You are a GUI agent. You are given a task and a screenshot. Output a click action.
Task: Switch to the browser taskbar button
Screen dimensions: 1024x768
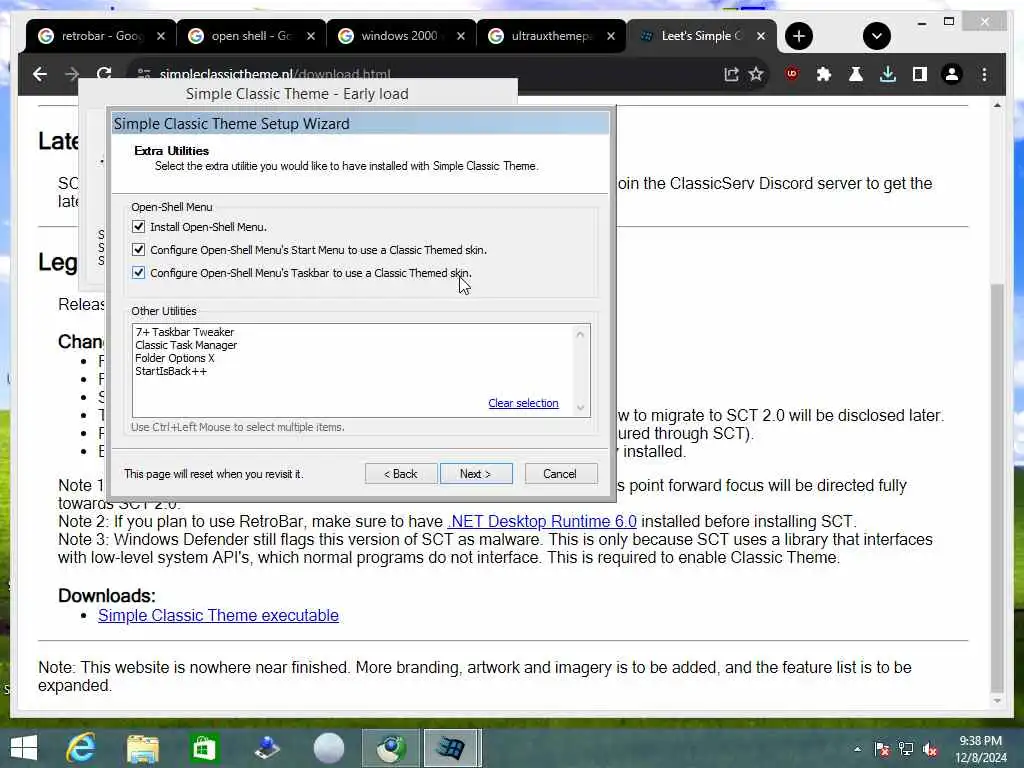pyautogui.click(x=391, y=748)
